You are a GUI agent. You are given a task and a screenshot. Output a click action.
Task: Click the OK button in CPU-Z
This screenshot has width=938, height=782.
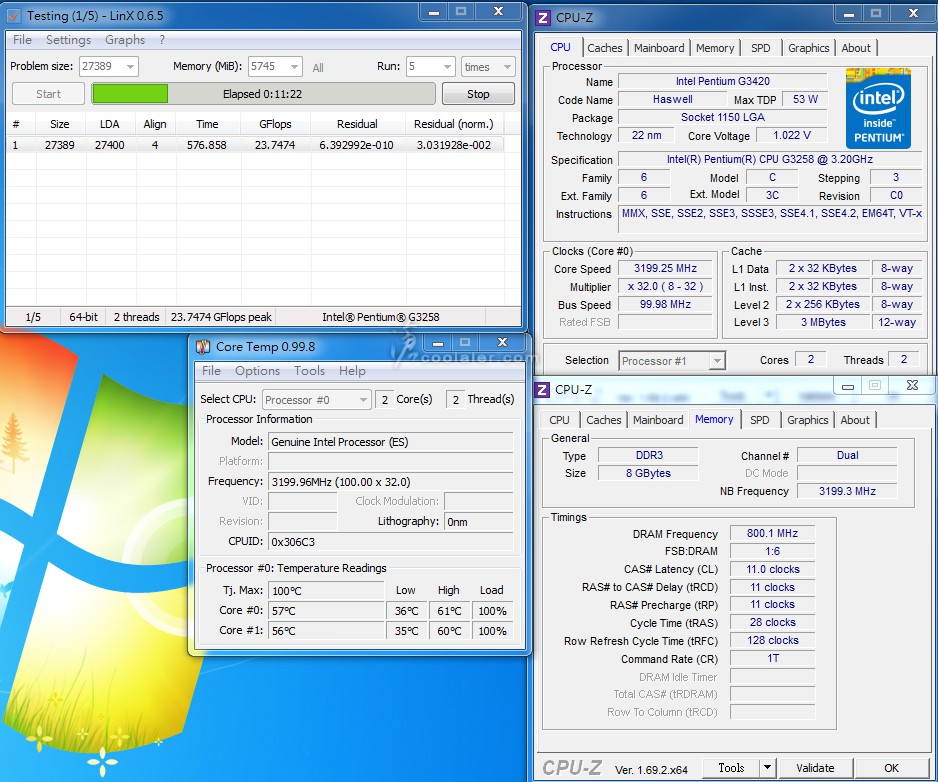(891, 768)
